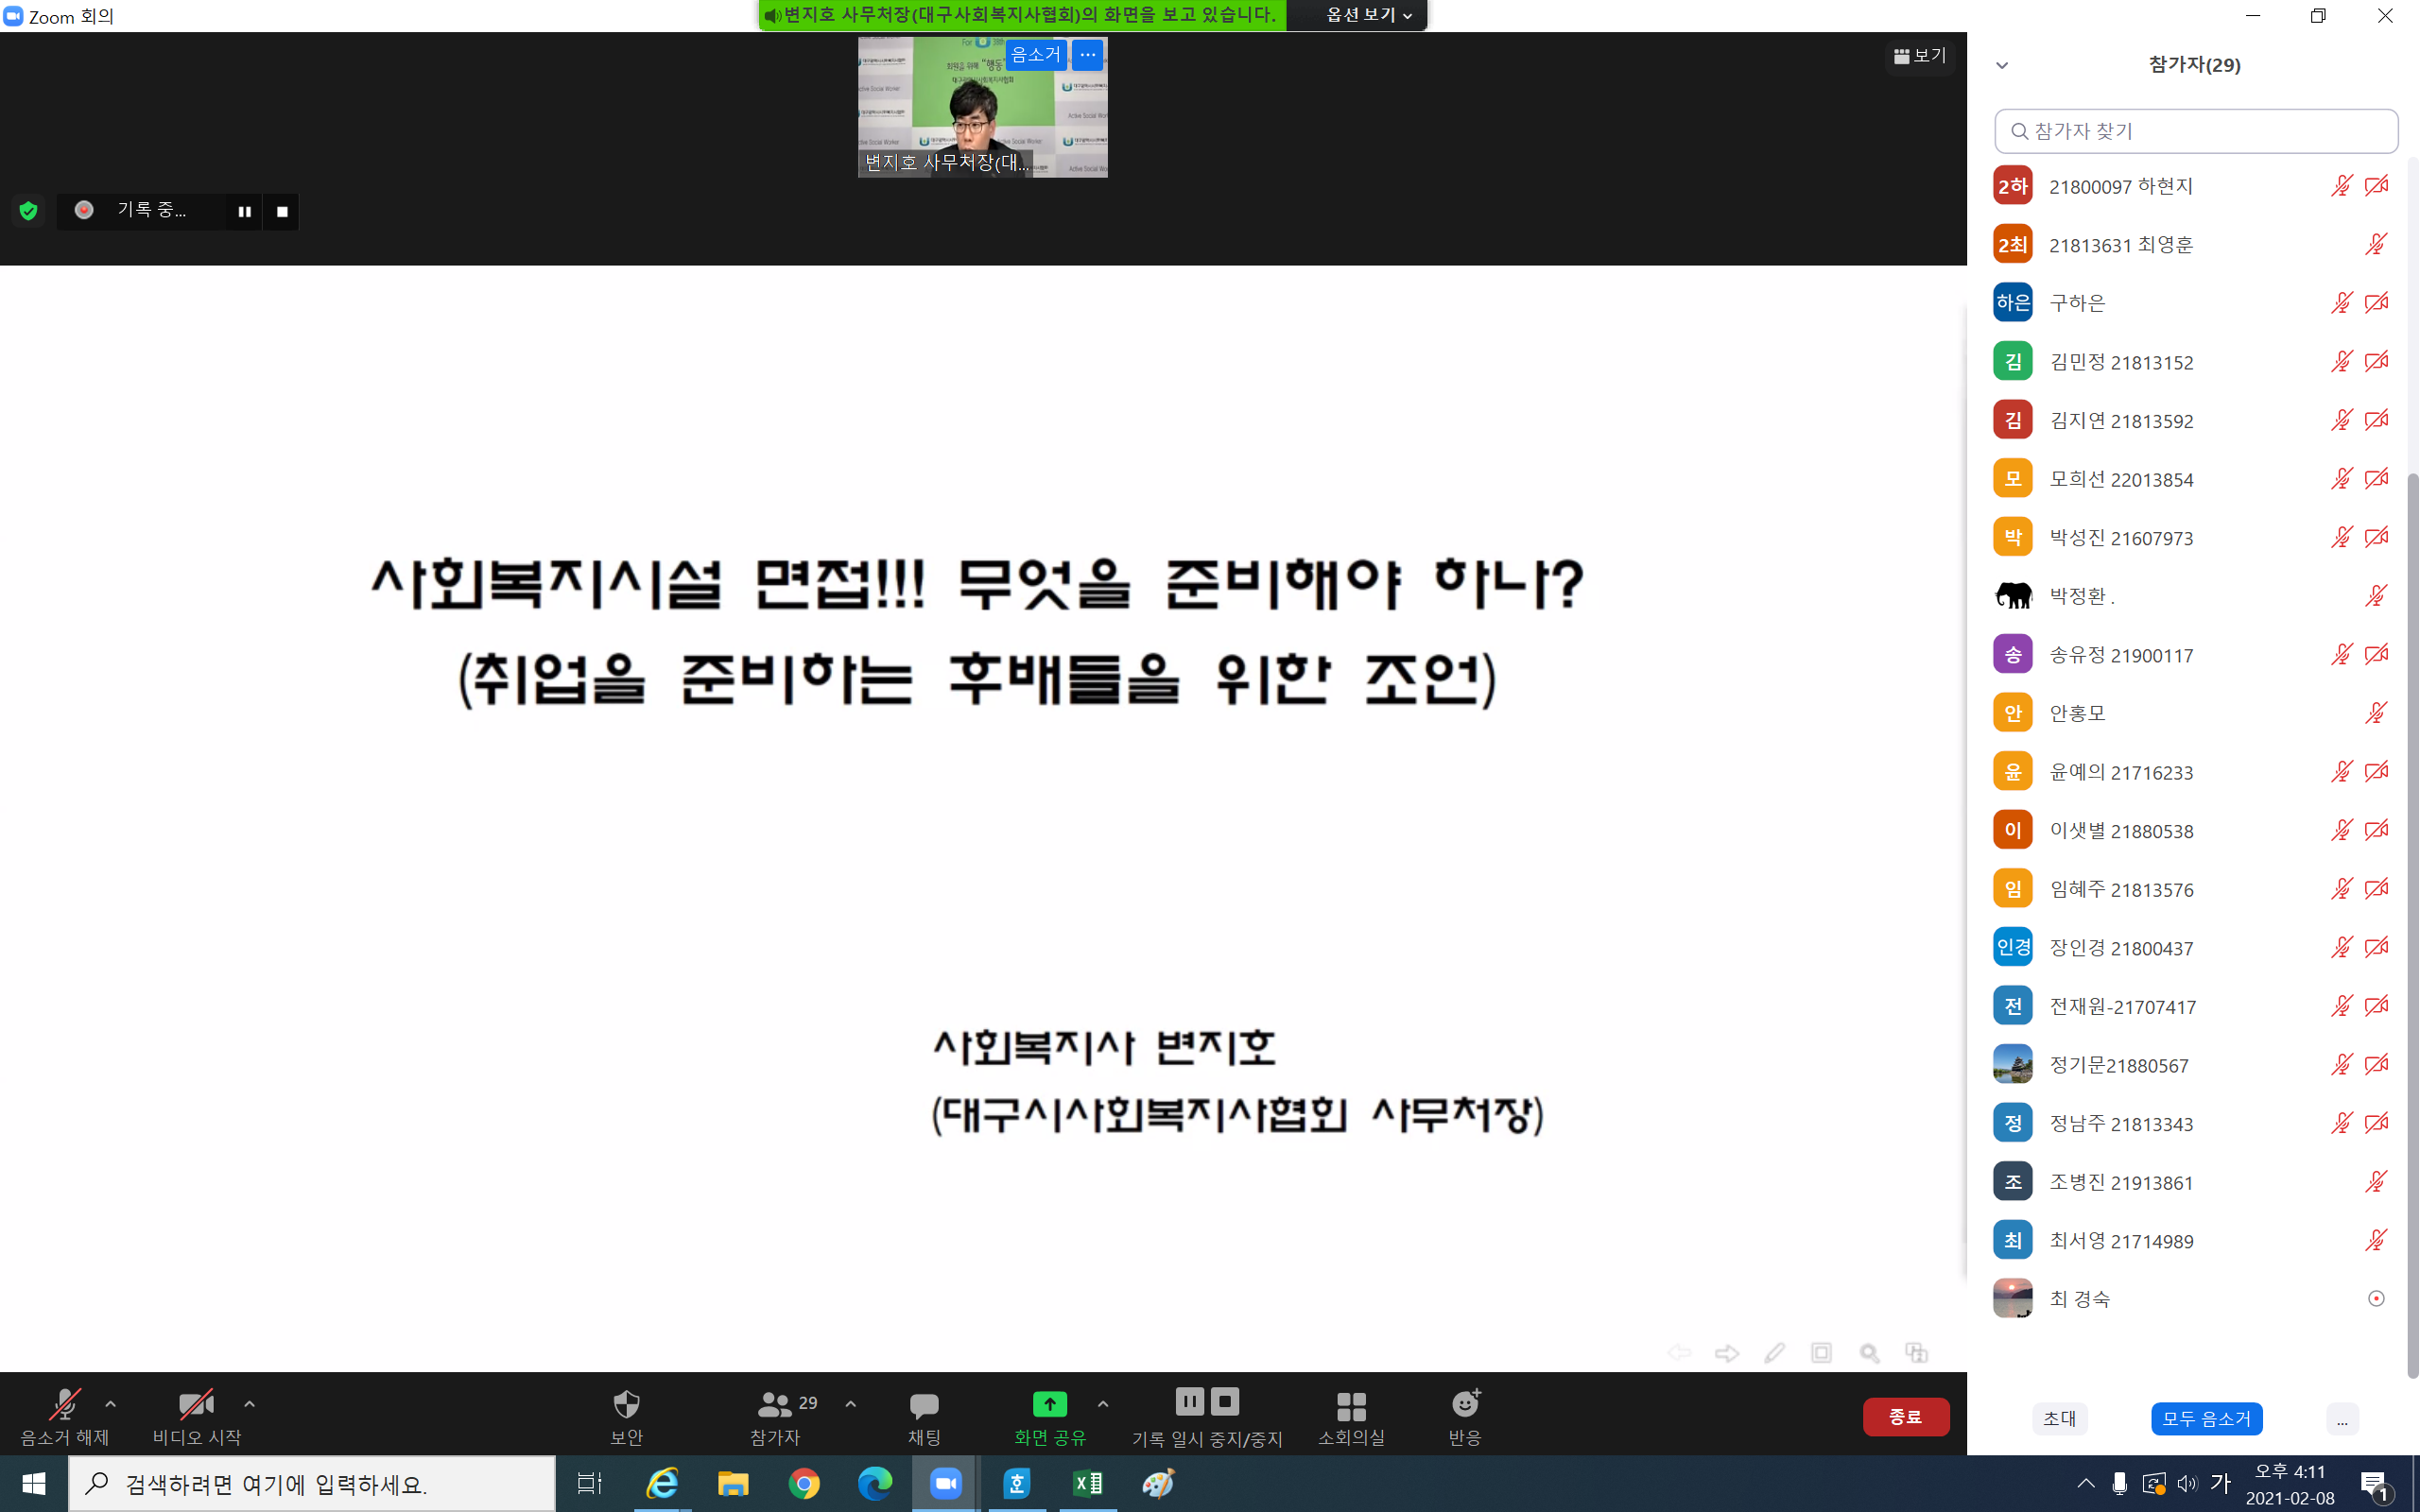Click the Mute All (모두 음소거) button
The image size is (2420, 1512).
[2206, 1418]
